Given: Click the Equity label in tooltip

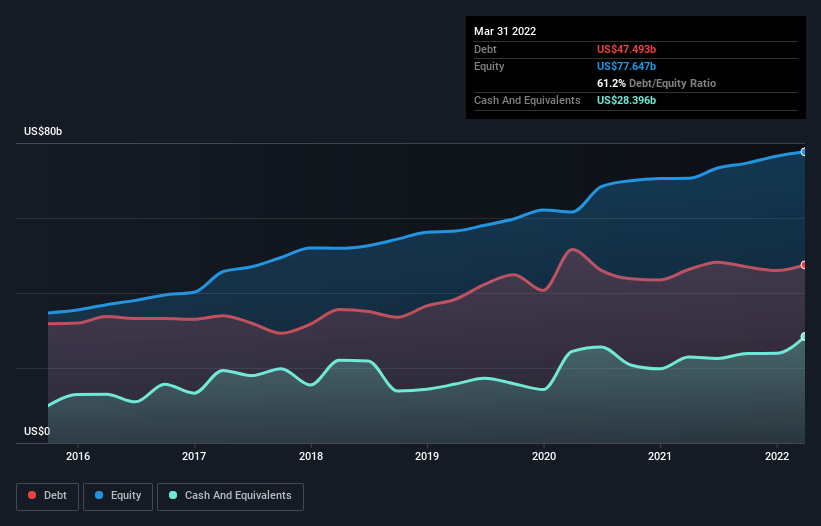Looking at the screenshot, I should (489, 66).
